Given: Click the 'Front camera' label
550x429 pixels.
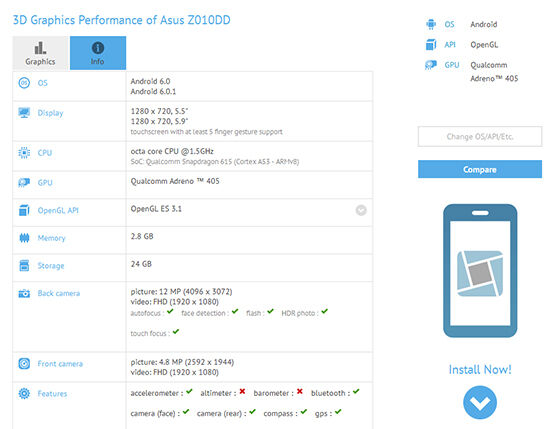Looking at the screenshot, I should coord(60,364).
